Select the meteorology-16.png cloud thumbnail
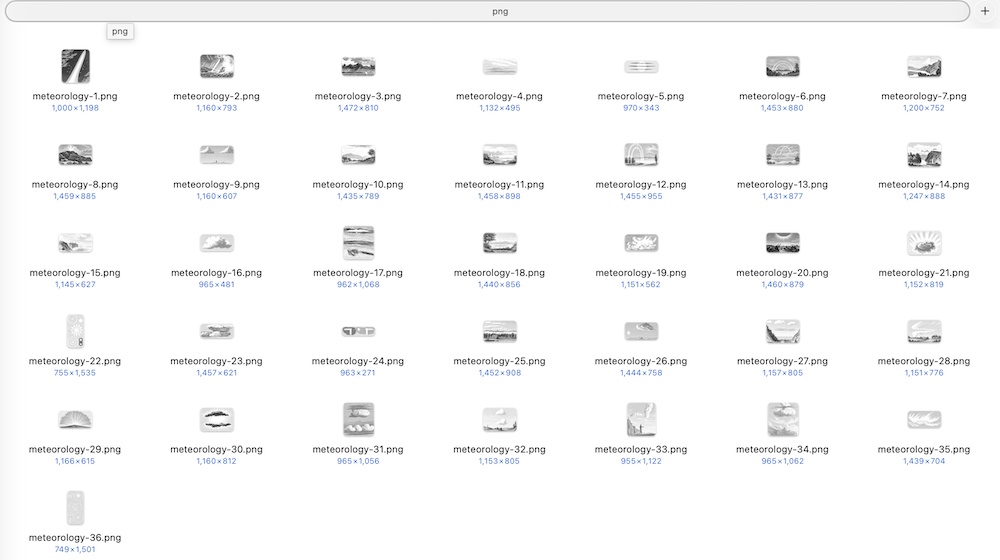The height and width of the screenshot is (560, 1000). coord(217,243)
